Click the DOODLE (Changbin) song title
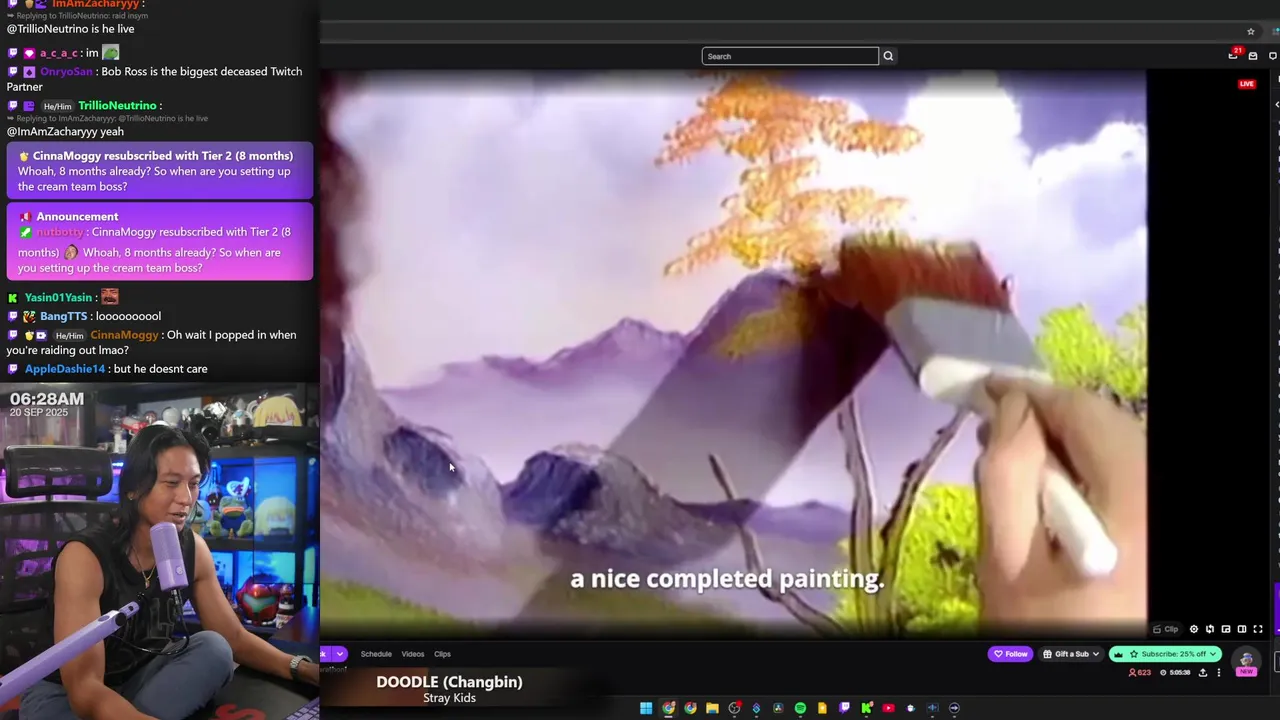 coord(449,682)
